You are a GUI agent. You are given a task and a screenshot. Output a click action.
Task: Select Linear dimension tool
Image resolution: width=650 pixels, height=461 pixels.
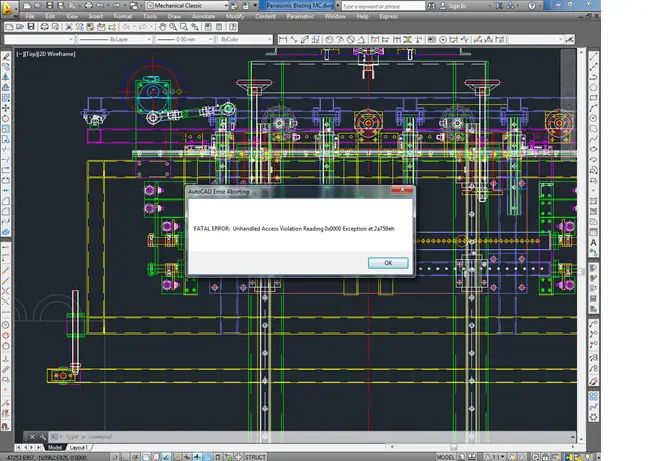click(283, 39)
